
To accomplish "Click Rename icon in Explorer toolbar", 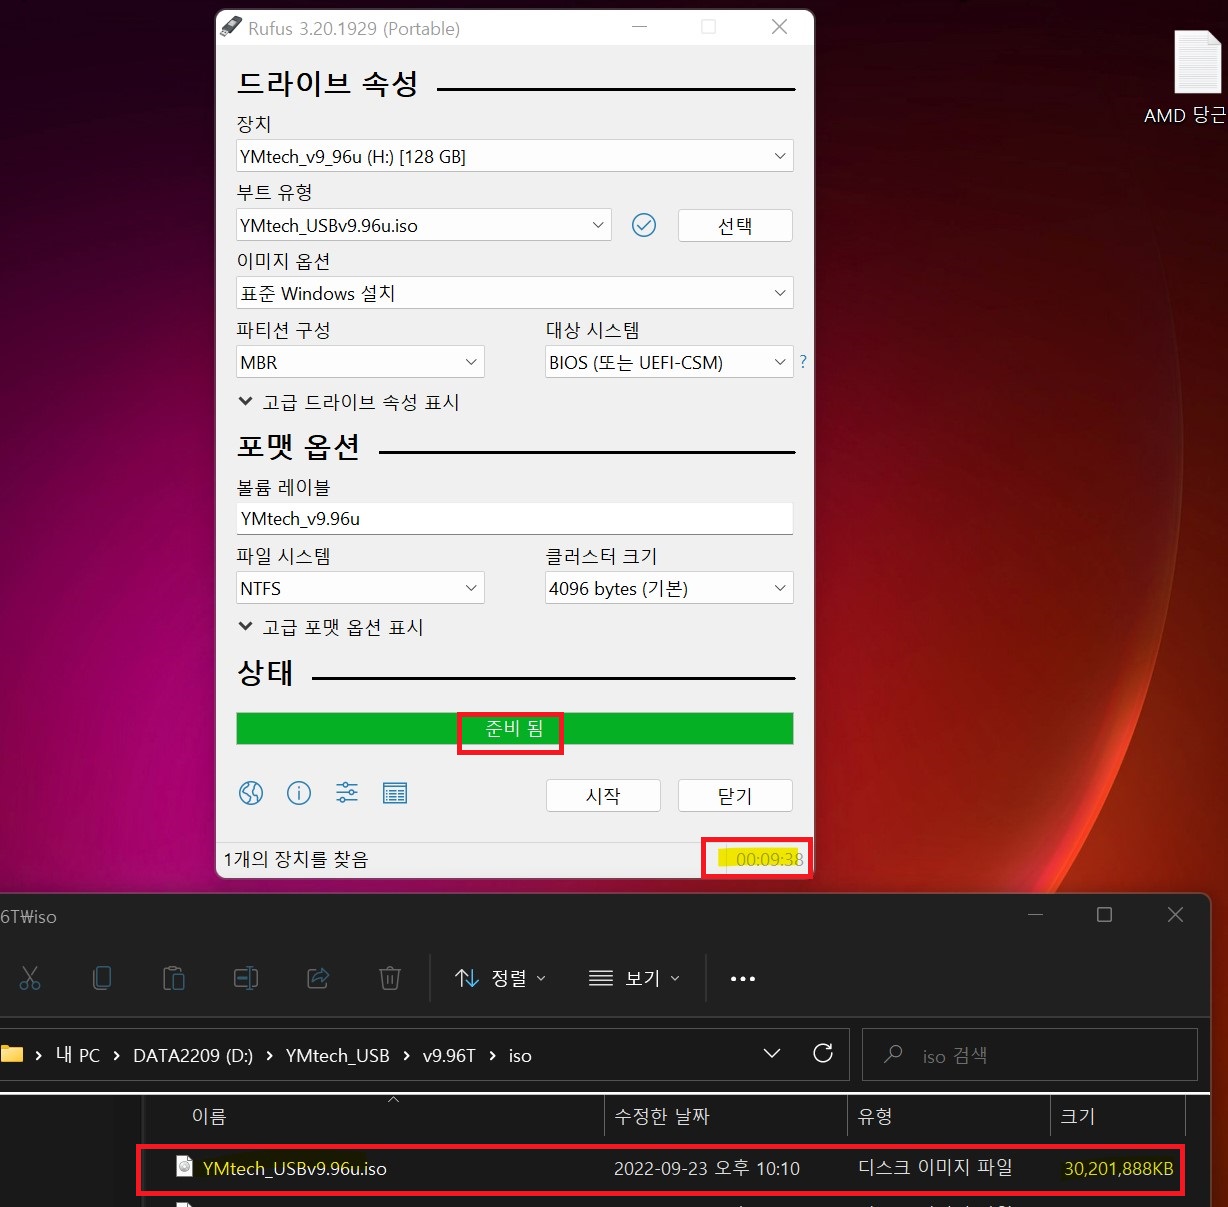I will click(x=246, y=978).
